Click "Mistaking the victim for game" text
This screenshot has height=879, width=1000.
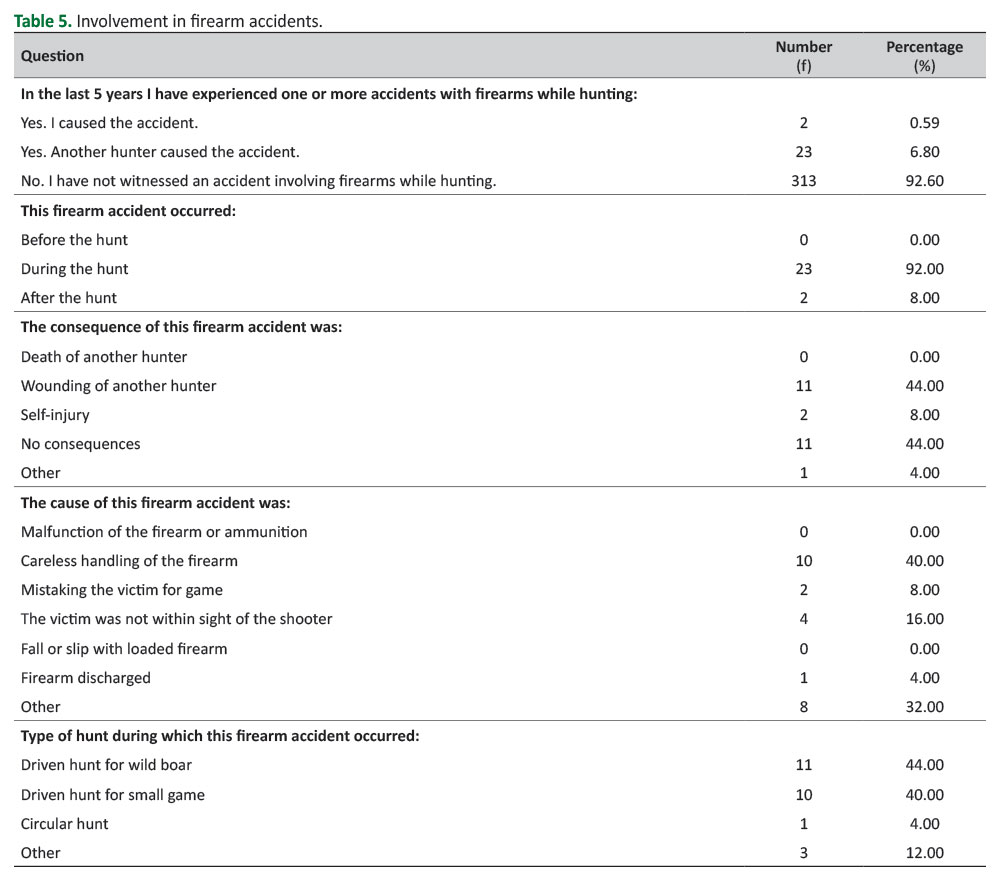122,590
